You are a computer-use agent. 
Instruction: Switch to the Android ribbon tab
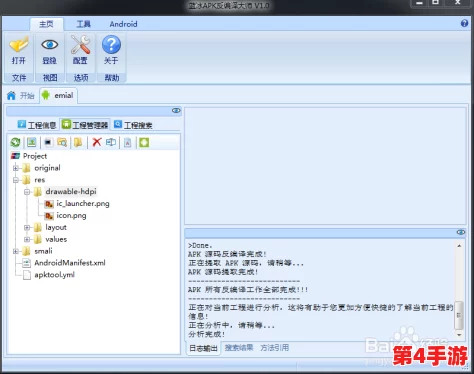(123, 24)
